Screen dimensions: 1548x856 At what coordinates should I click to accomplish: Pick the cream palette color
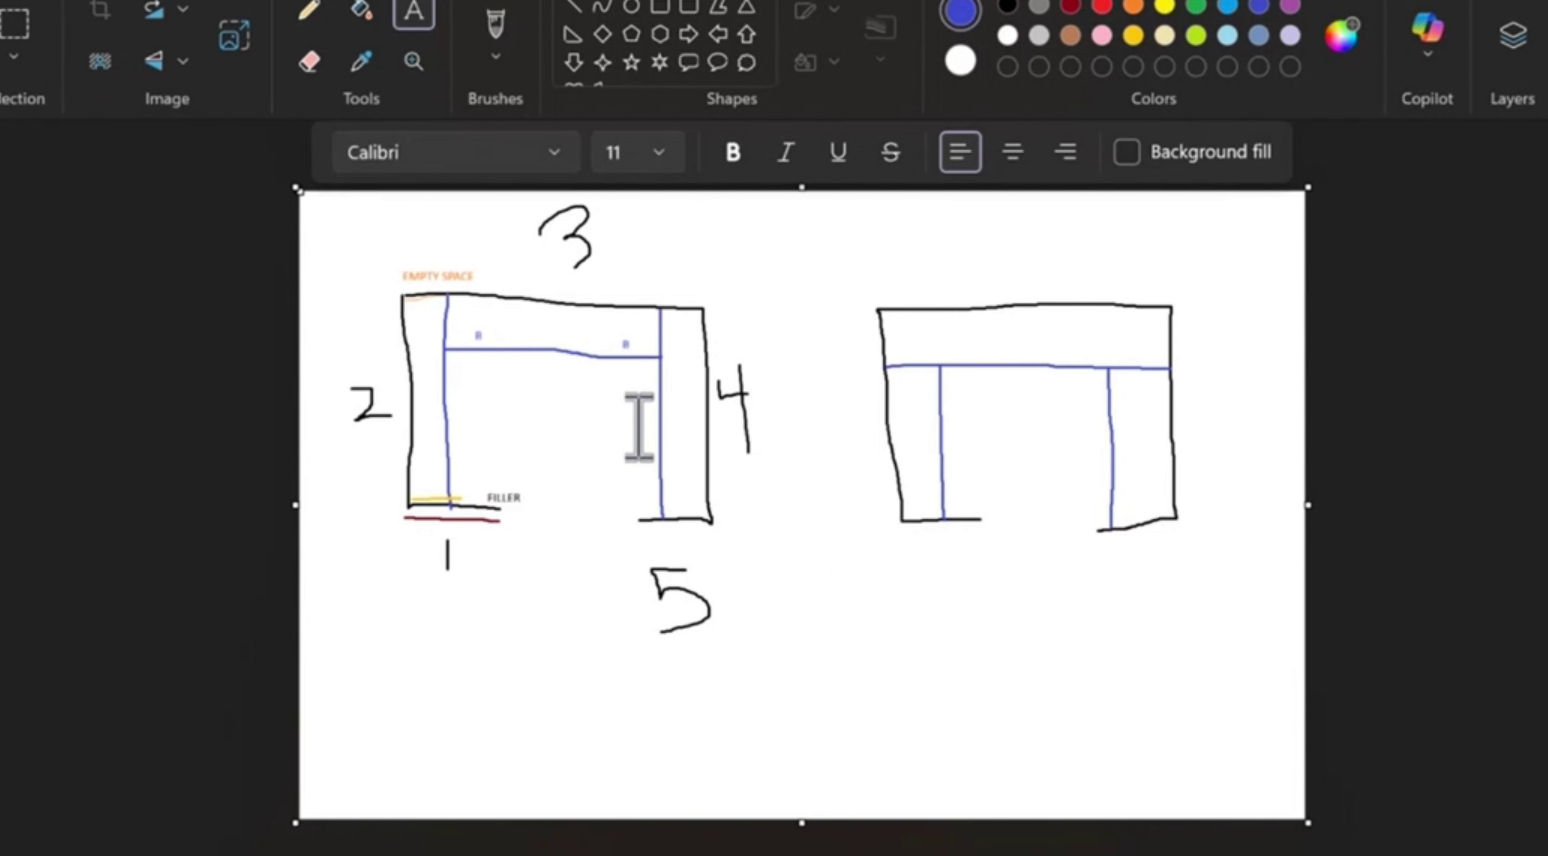[x=1164, y=36]
